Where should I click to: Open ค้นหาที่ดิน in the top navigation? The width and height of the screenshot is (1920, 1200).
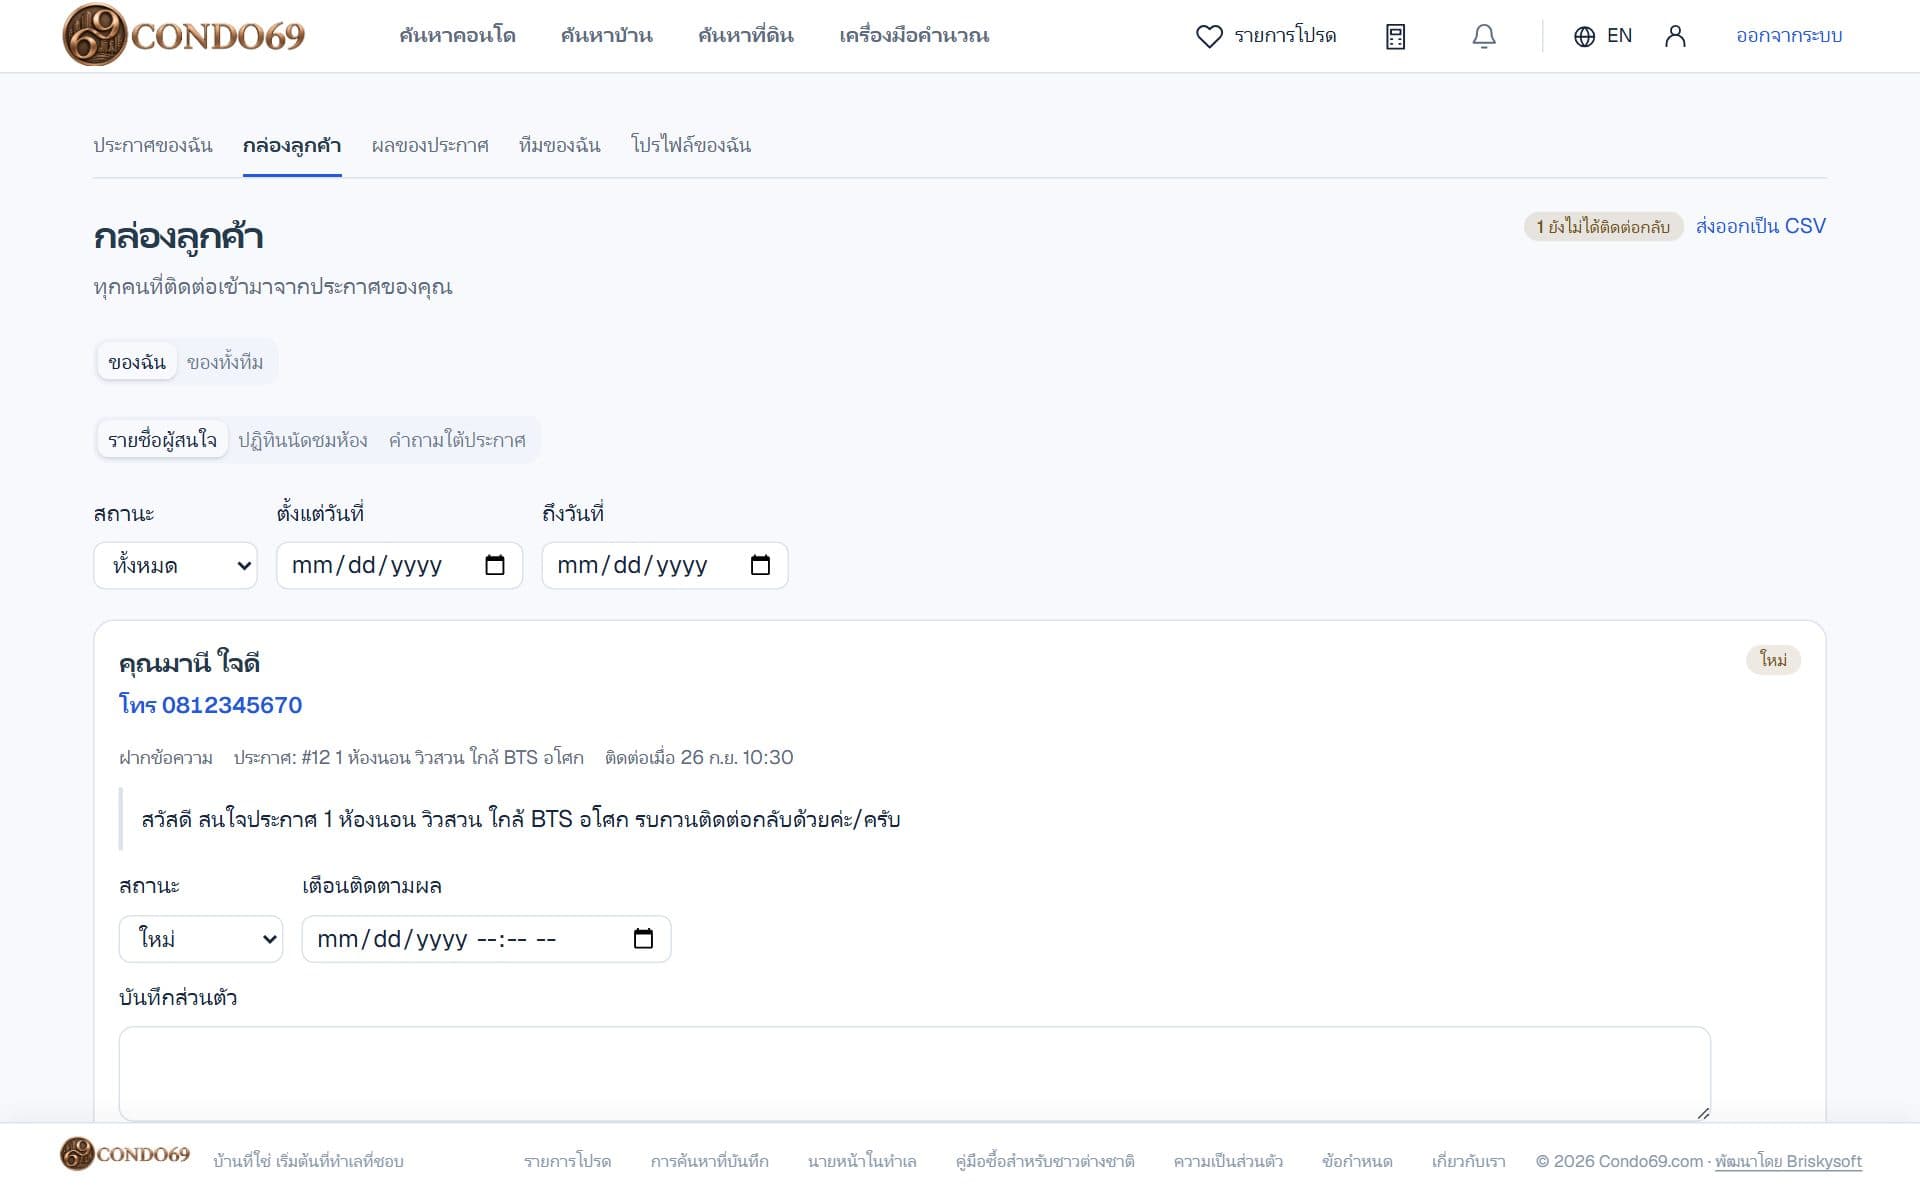point(746,36)
